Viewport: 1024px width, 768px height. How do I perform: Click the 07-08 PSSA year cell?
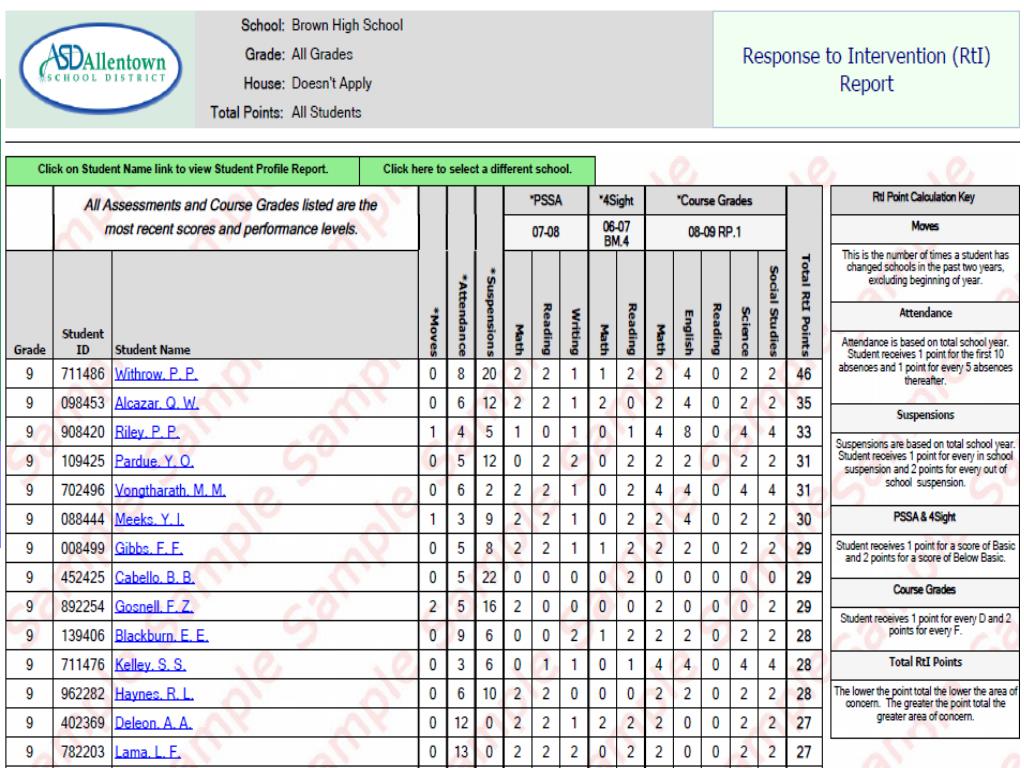546,232
